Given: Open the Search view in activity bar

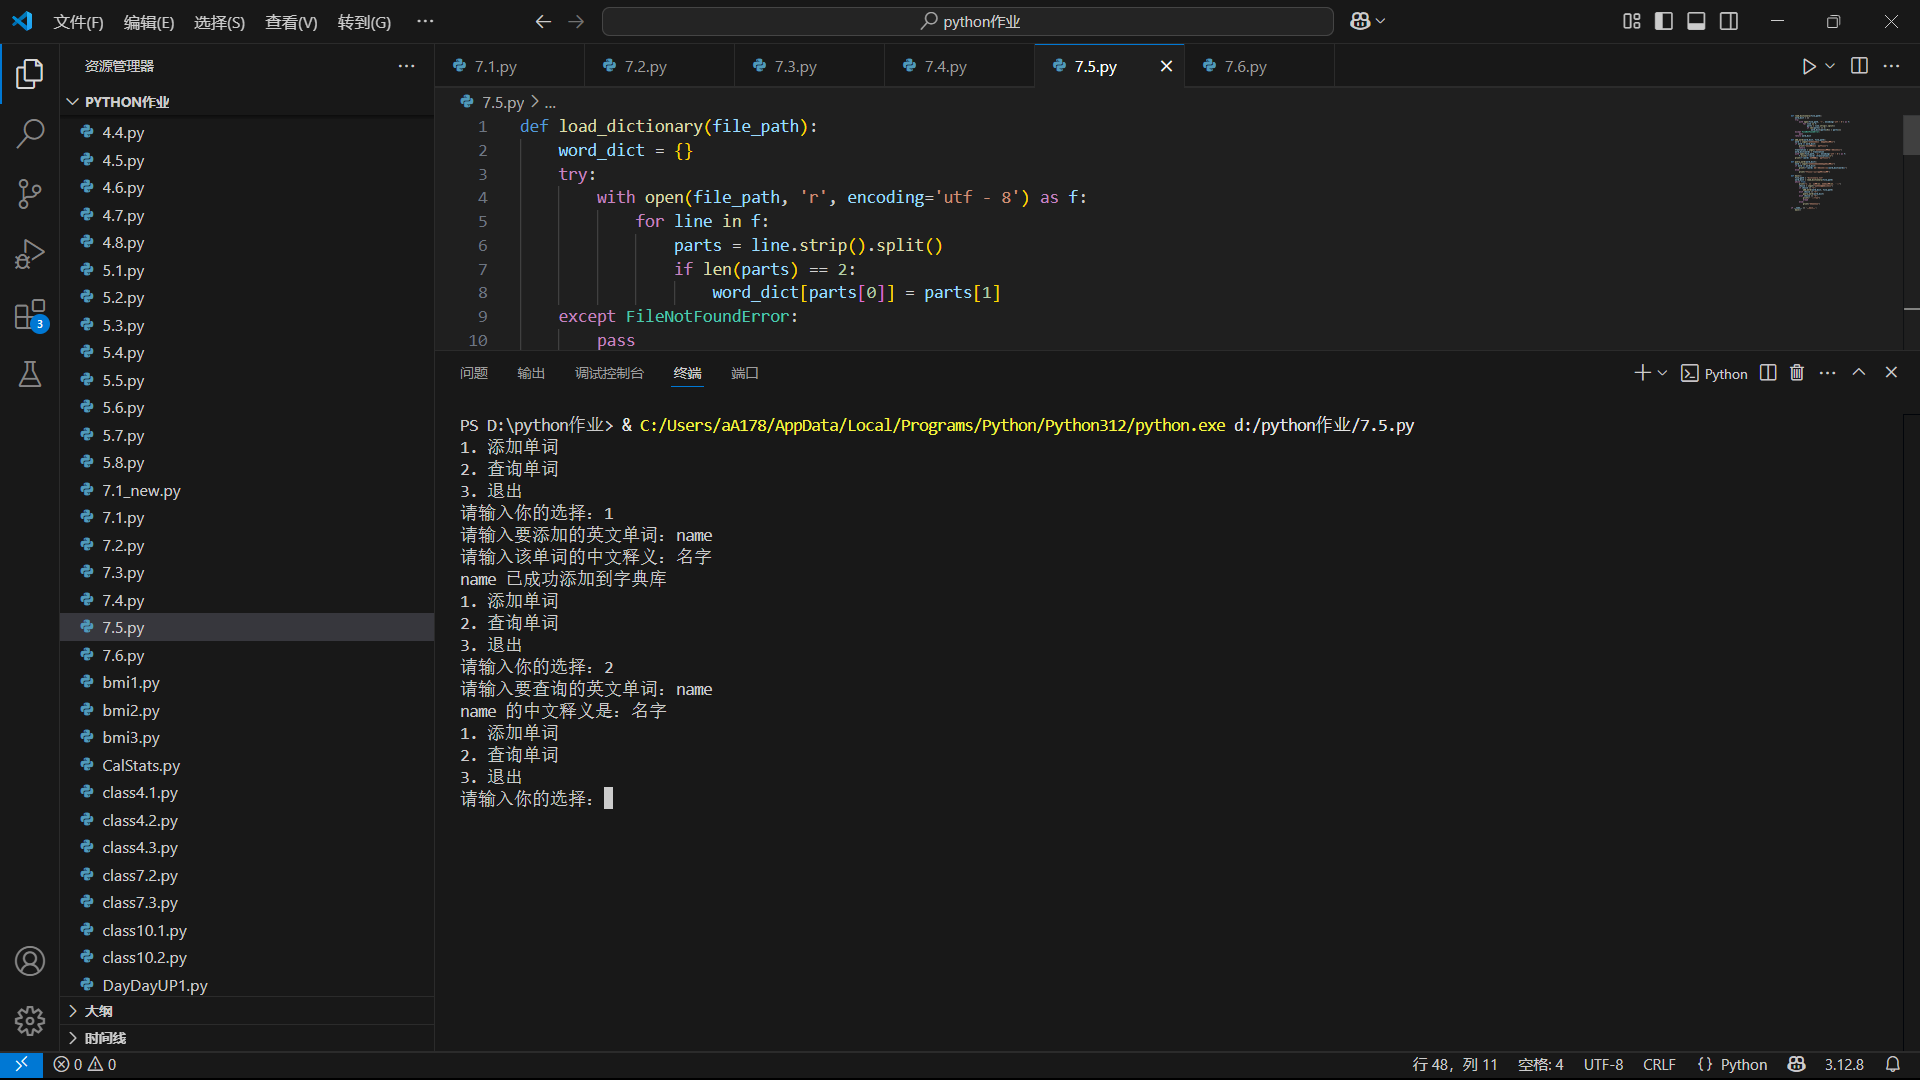Looking at the screenshot, I should coord(30,133).
